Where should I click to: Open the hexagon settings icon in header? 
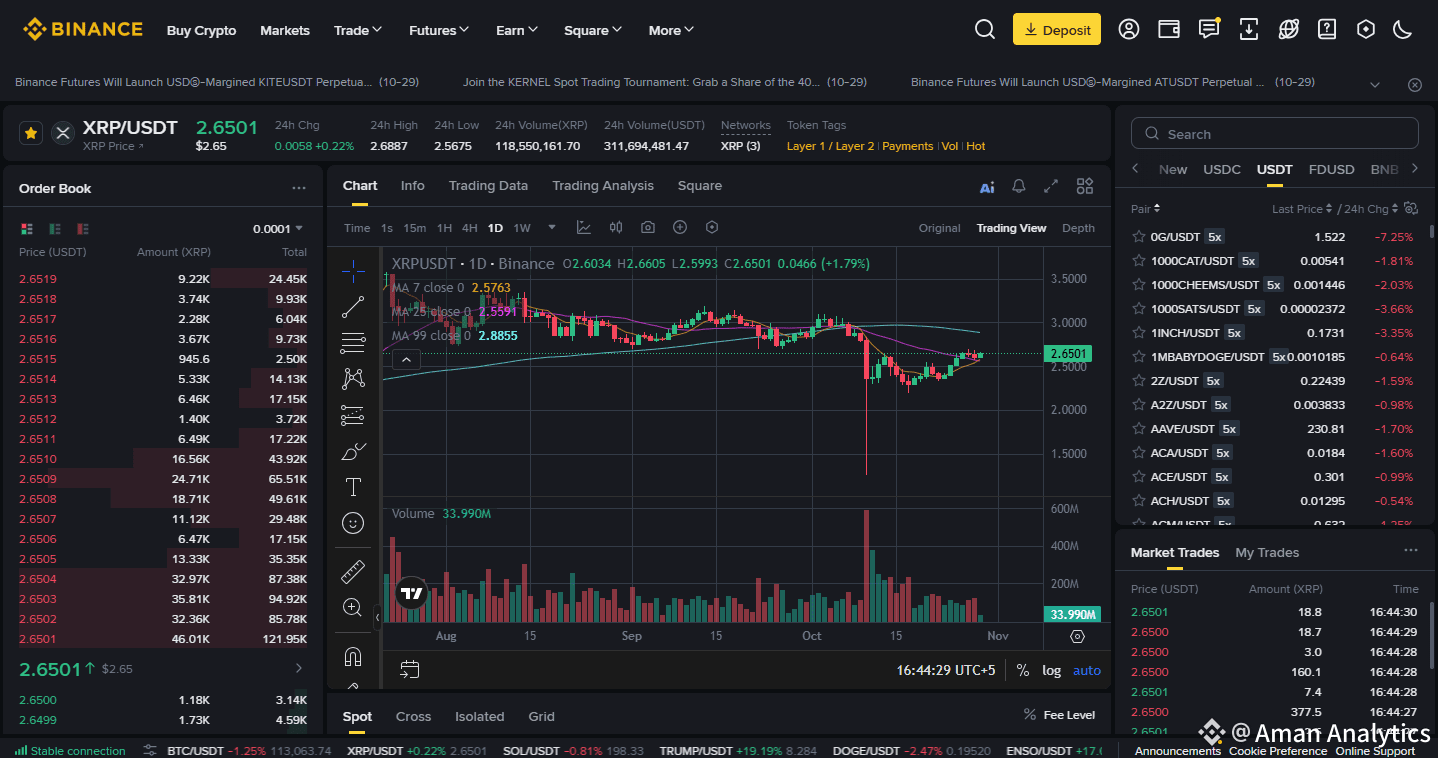tap(1366, 29)
